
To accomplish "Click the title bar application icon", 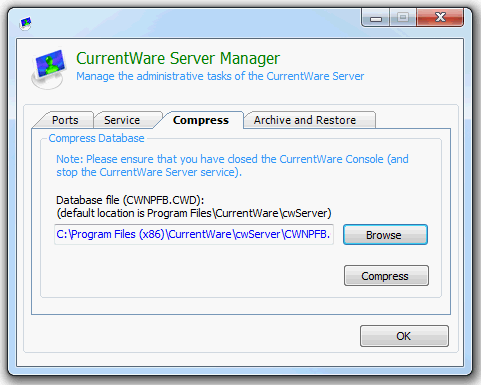I will (x=26, y=23).
